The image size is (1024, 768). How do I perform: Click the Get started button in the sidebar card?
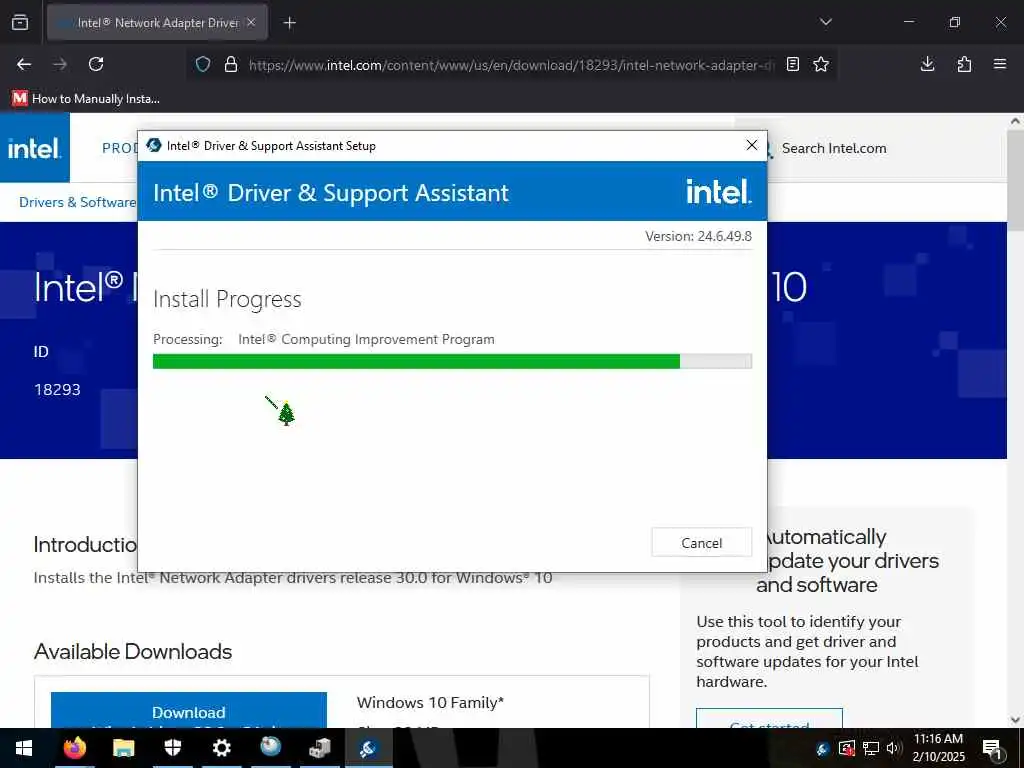769,719
